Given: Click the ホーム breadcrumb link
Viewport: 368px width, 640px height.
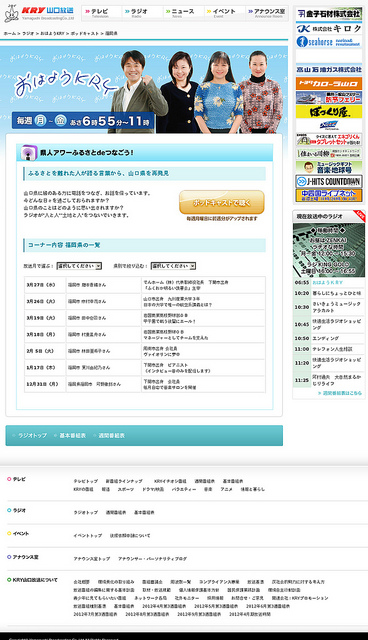Looking at the screenshot, I should click(10, 33).
